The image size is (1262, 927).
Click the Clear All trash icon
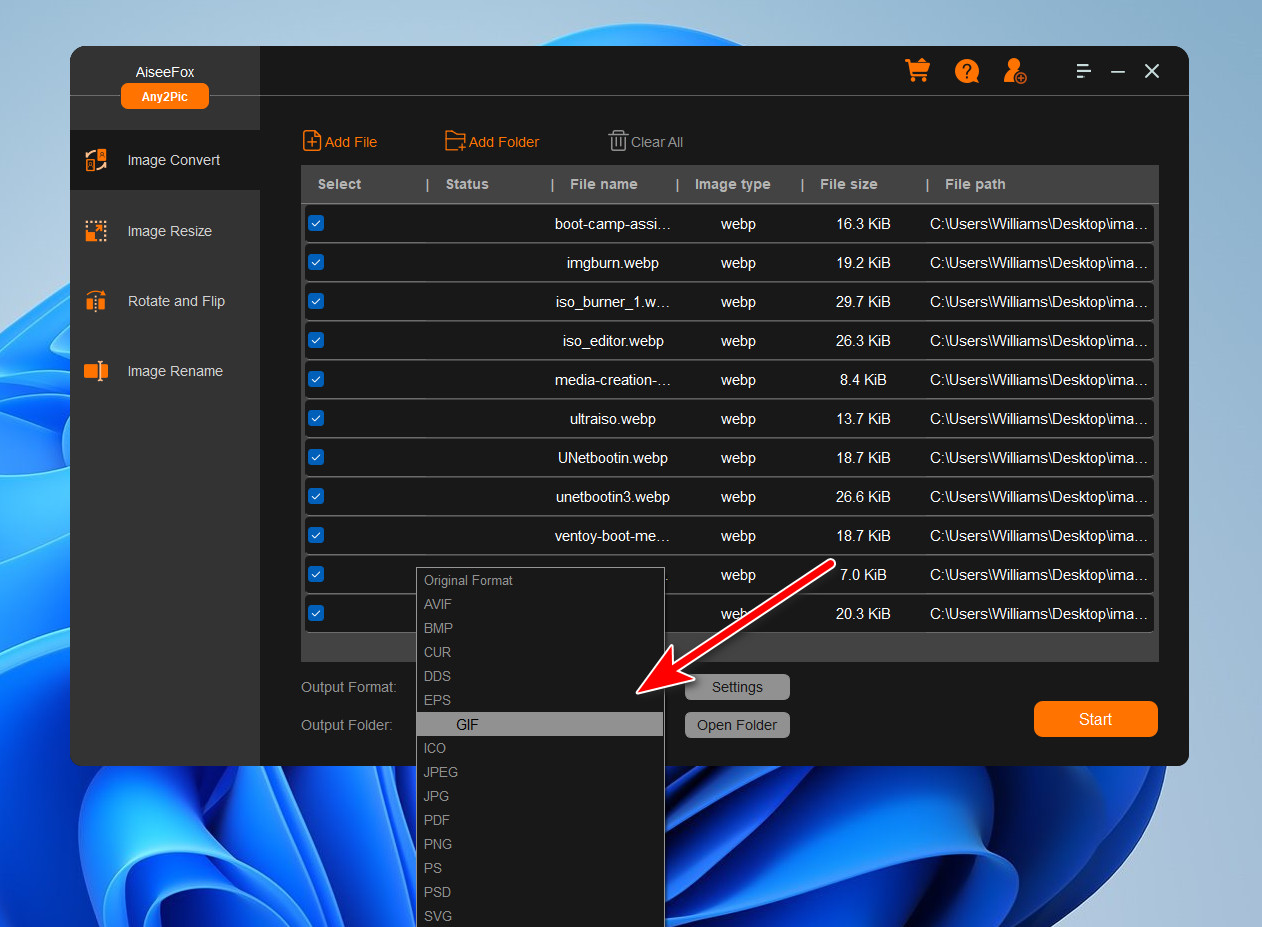618,141
